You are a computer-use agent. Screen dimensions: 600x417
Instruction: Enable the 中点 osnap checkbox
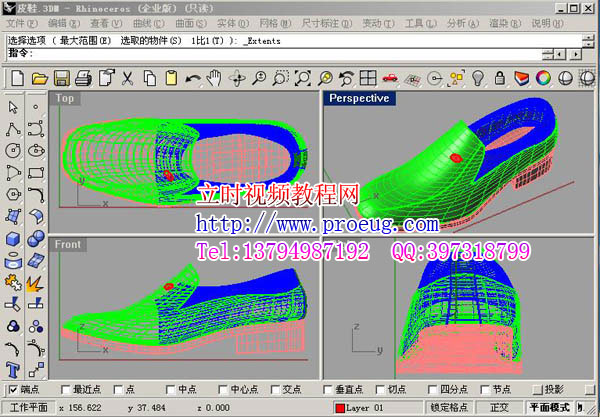point(170,390)
